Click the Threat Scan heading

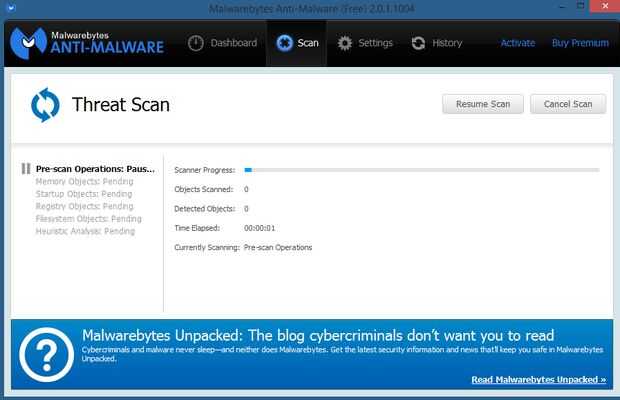tap(121, 105)
